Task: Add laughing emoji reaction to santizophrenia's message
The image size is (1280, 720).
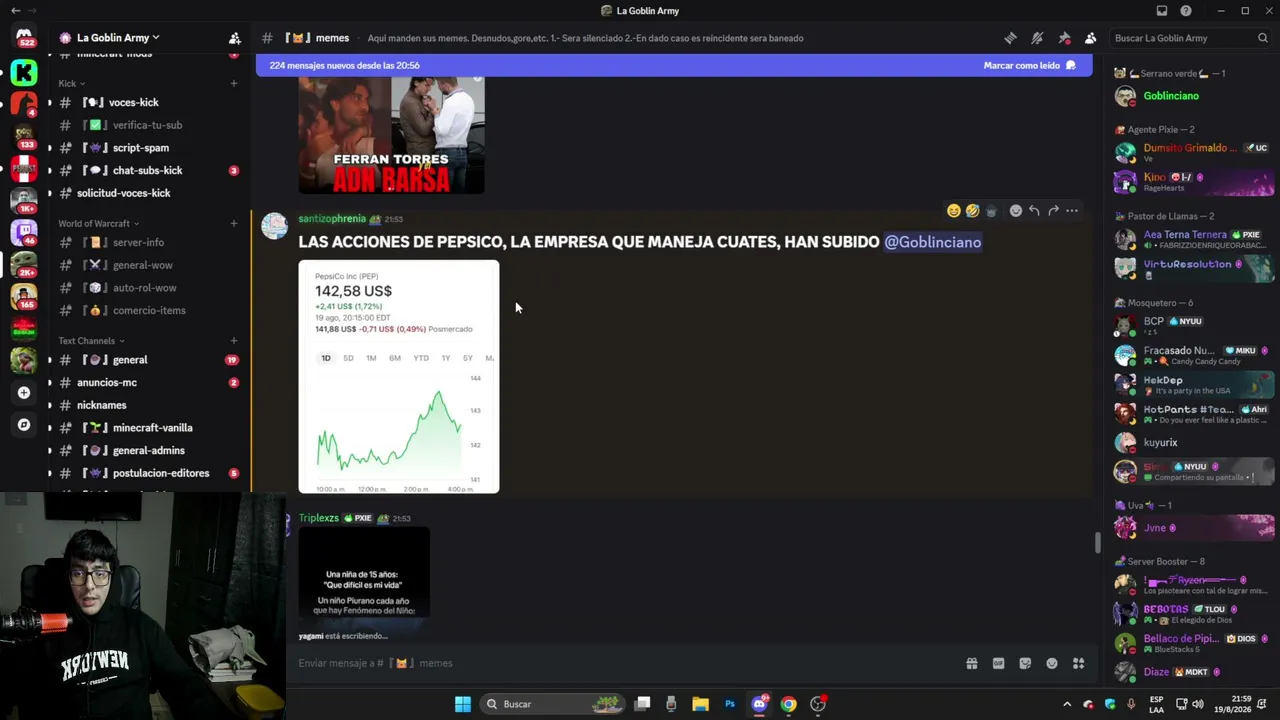Action: pyautogui.click(x=954, y=211)
